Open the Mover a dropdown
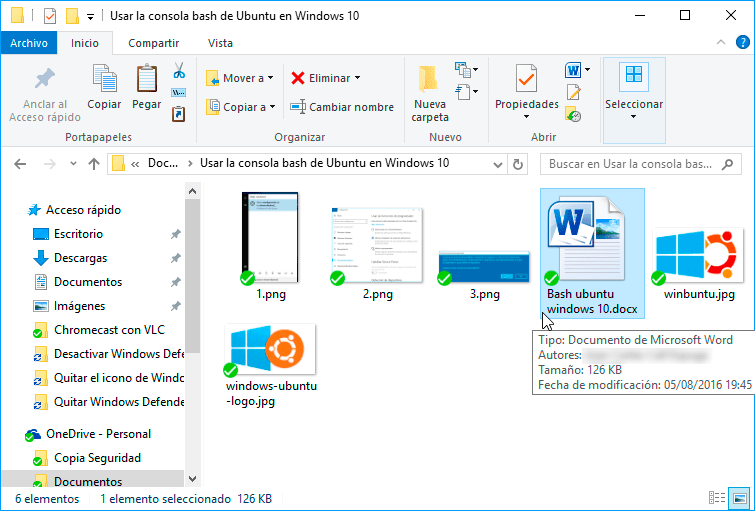 tap(240, 78)
